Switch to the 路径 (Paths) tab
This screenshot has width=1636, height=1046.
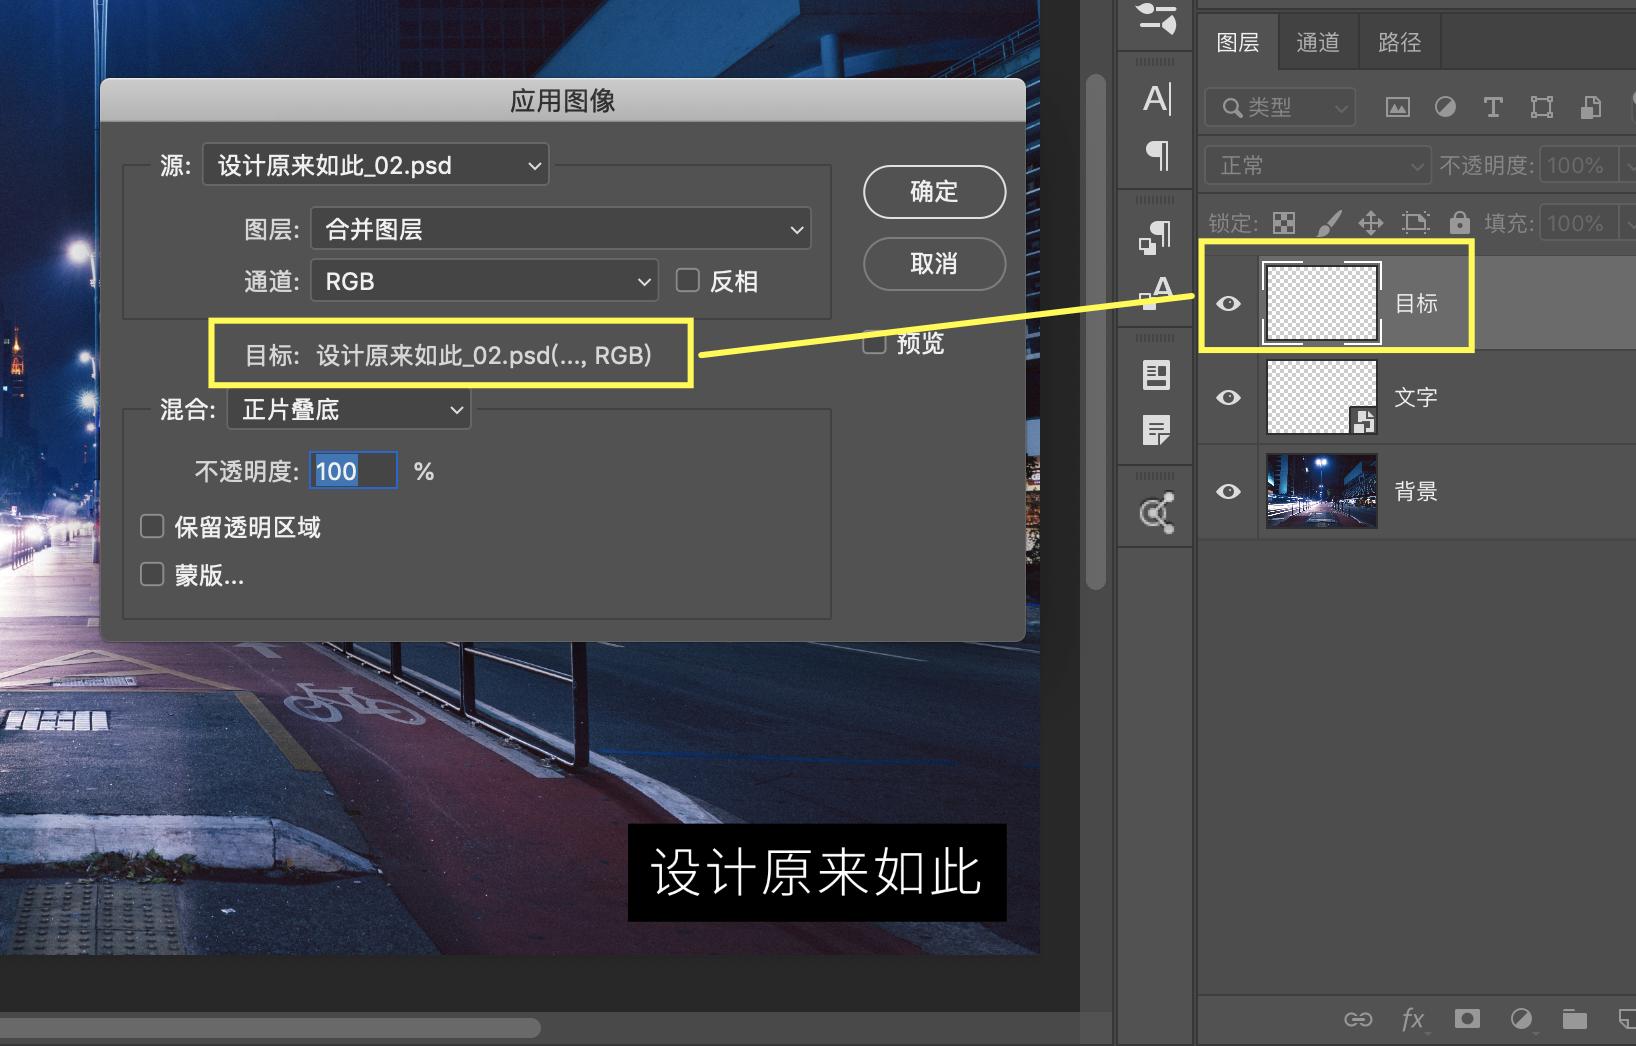[1398, 41]
